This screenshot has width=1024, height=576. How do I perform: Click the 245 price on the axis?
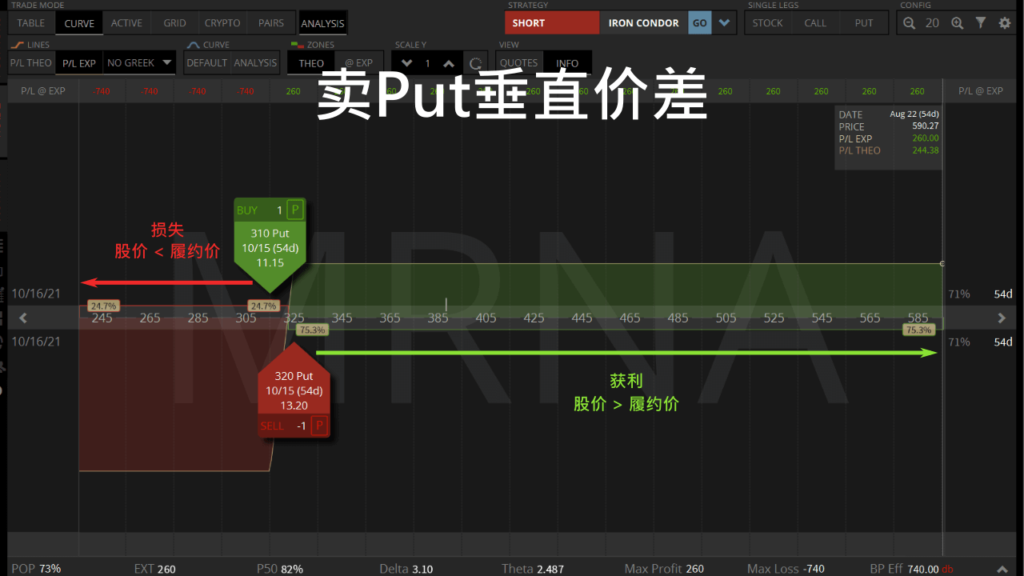(102, 318)
